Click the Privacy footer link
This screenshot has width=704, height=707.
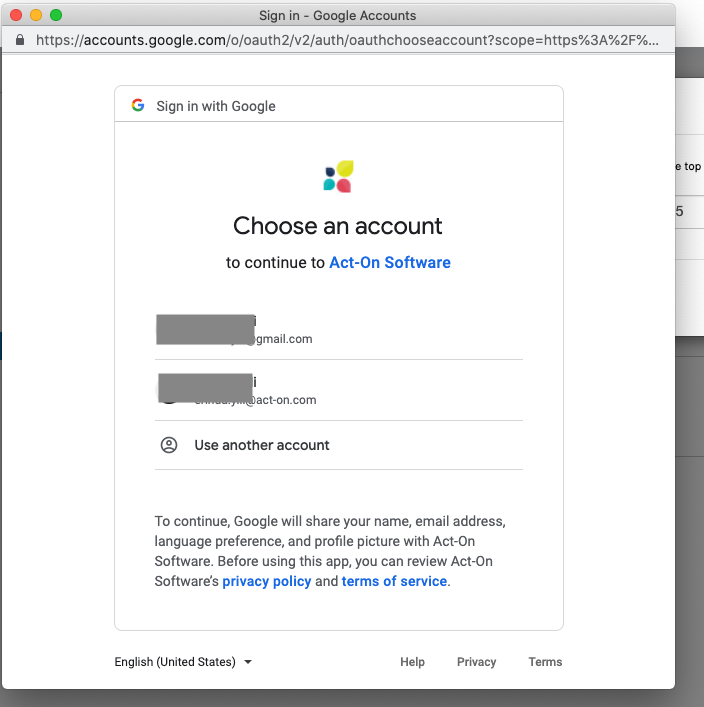coord(476,661)
